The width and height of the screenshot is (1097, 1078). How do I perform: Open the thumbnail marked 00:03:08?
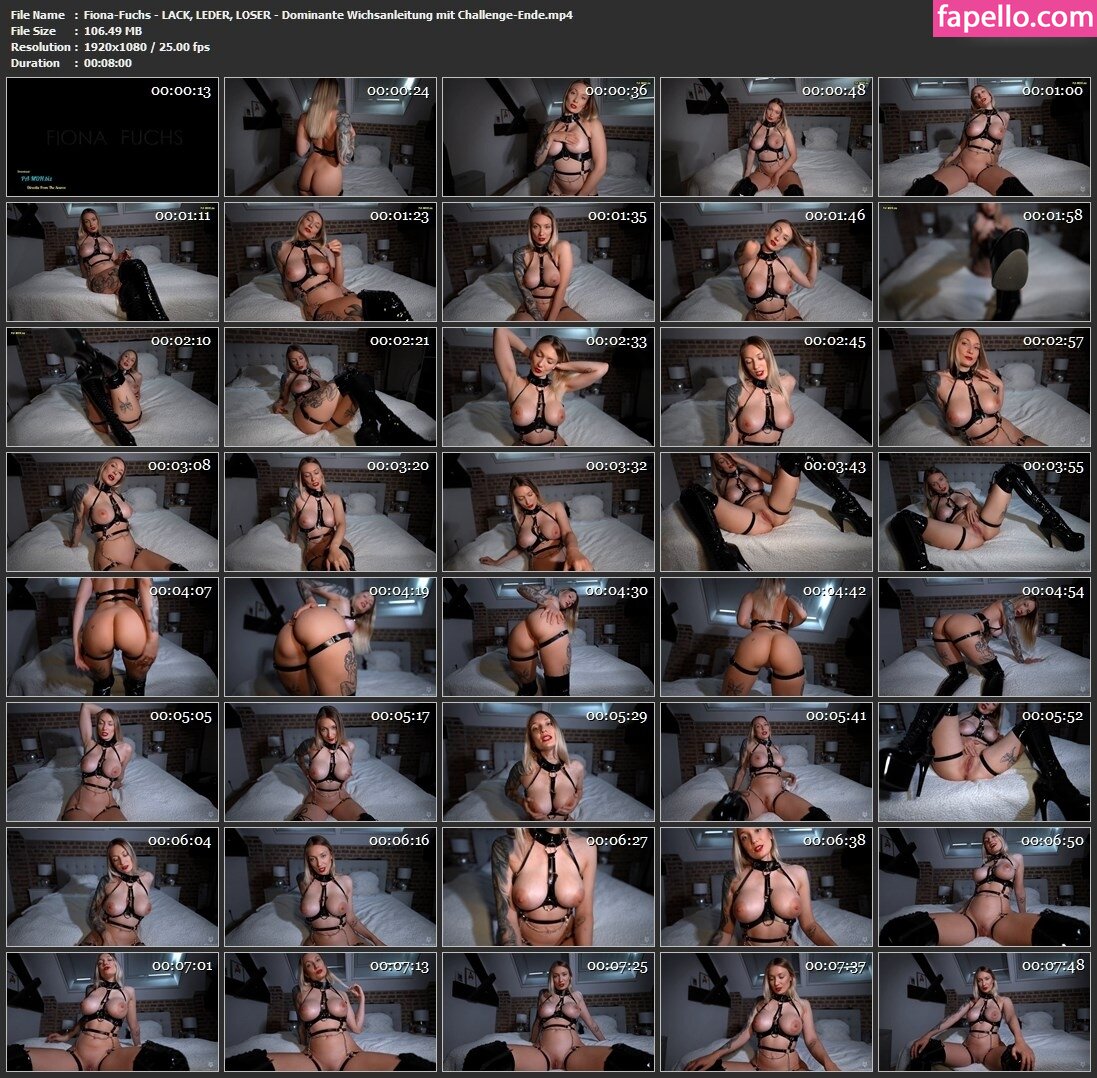pos(112,511)
